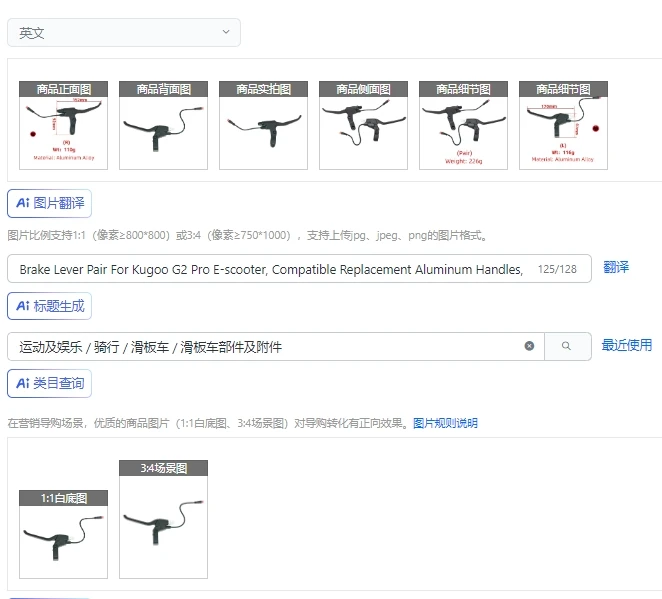Open AI 图片翻译 image translation
The image size is (662, 599).
click(x=49, y=203)
